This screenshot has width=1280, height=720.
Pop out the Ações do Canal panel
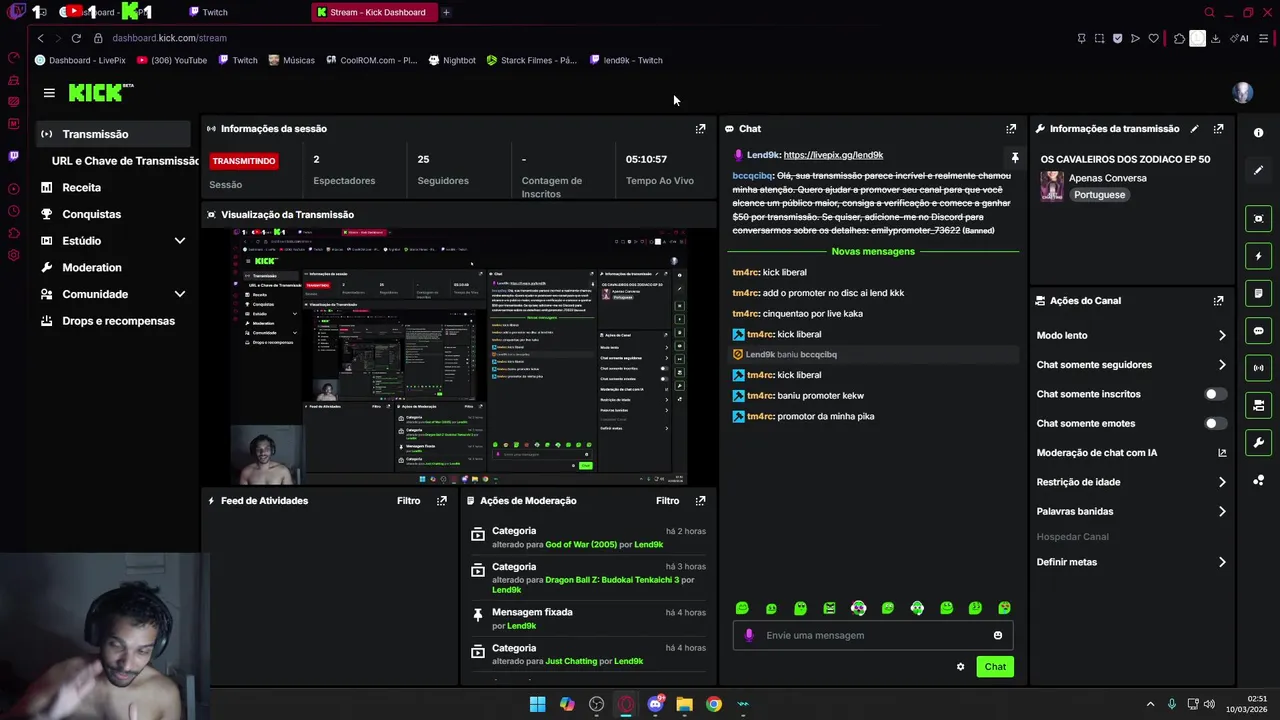(1218, 301)
